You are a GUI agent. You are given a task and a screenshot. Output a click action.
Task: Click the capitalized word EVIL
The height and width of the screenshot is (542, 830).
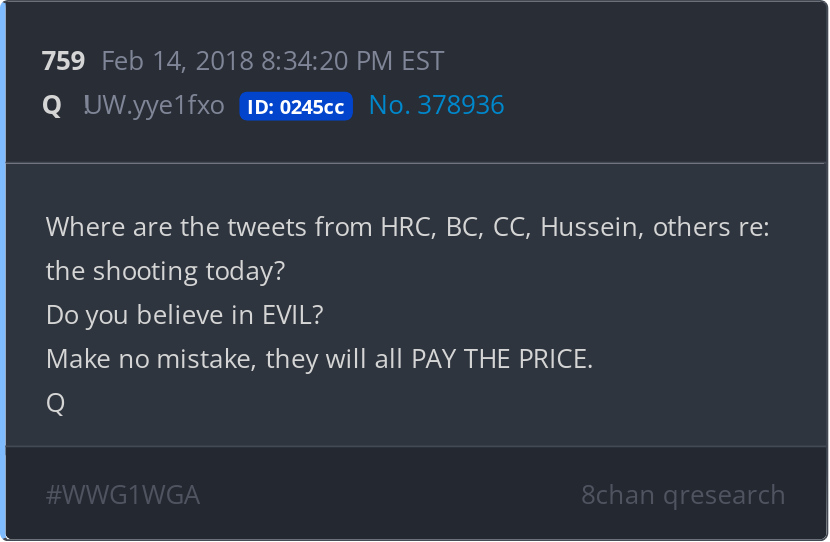pos(288,315)
